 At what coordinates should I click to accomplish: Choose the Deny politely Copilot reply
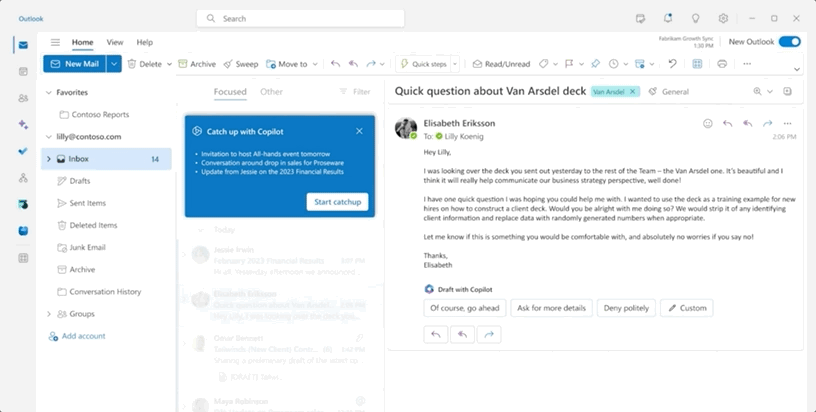pyautogui.click(x=626, y=308)
